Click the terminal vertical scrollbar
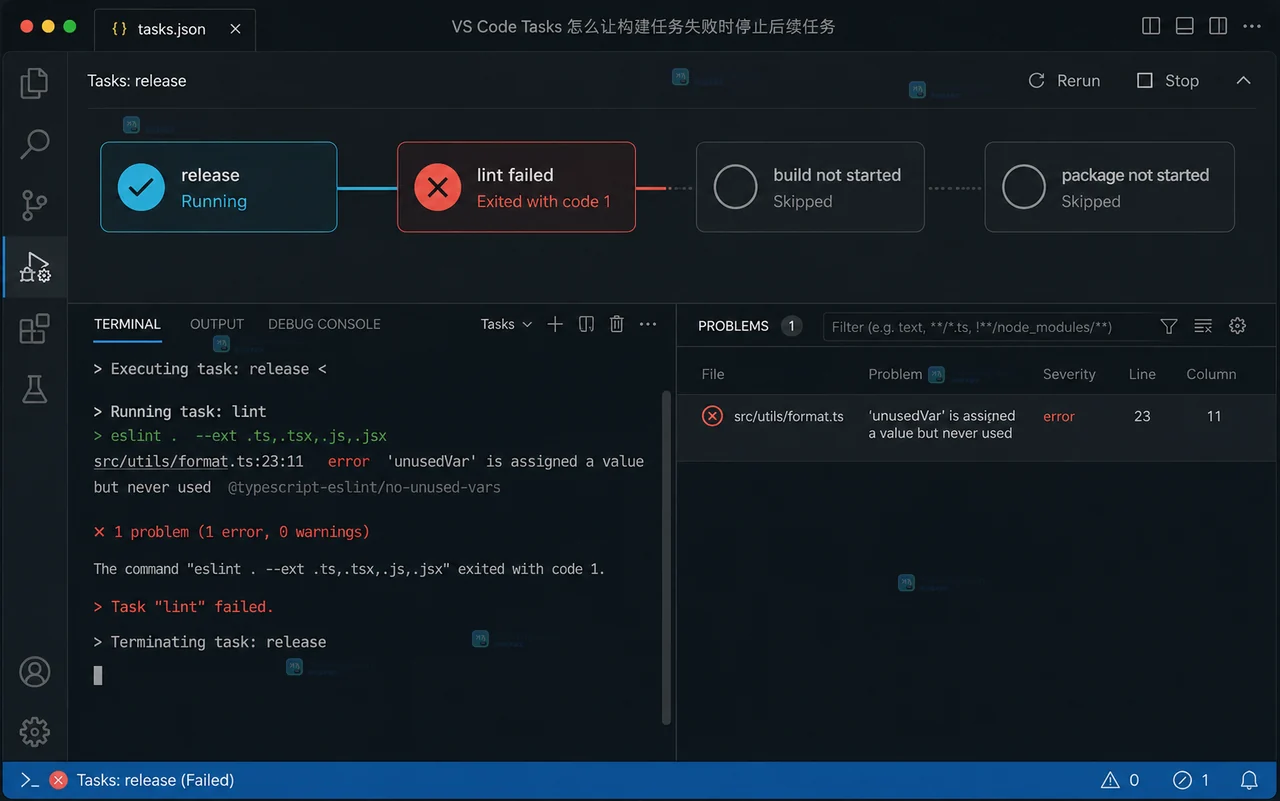This screenshot has height=801, width=1280. click(665, 557)
